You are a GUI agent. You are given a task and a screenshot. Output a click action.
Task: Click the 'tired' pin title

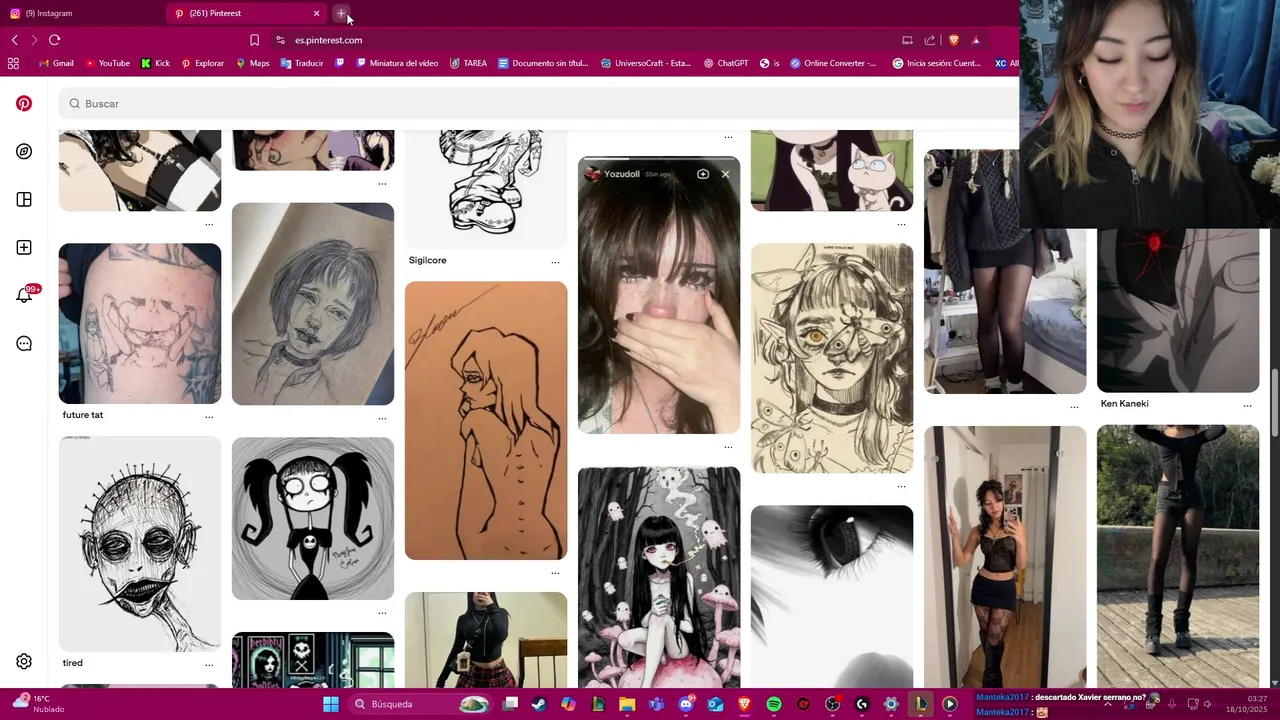tap(73, 663)
